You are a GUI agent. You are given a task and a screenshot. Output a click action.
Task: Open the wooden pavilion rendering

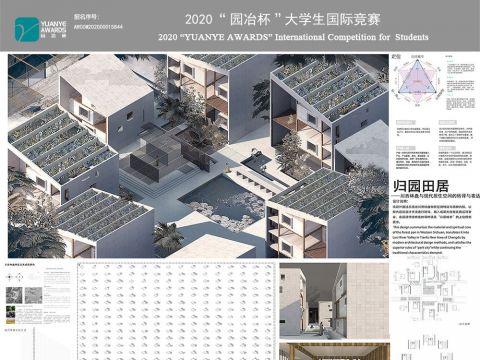click(x=334, y=351)
